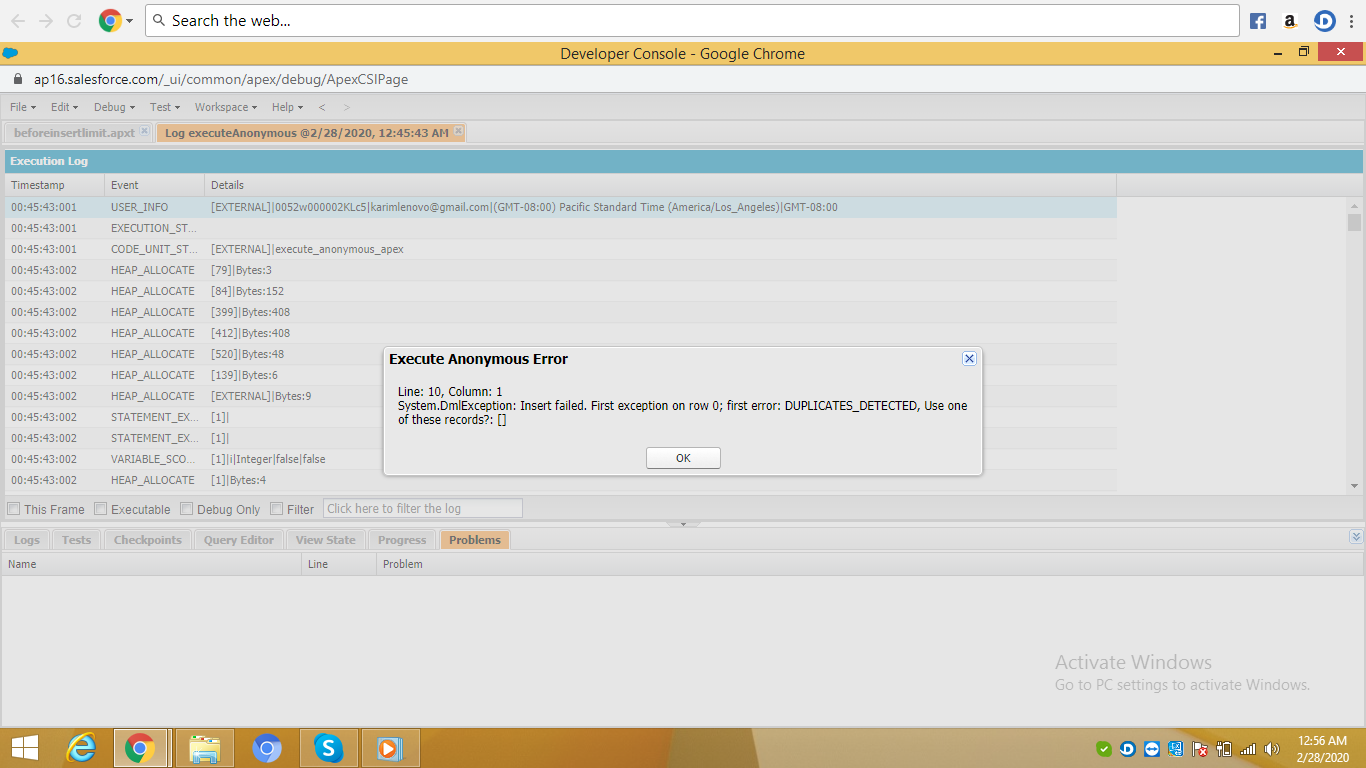
Task: Click the HEAP_ALLOCATE row with Bytes:152
Action: click(x=561, y=291)
